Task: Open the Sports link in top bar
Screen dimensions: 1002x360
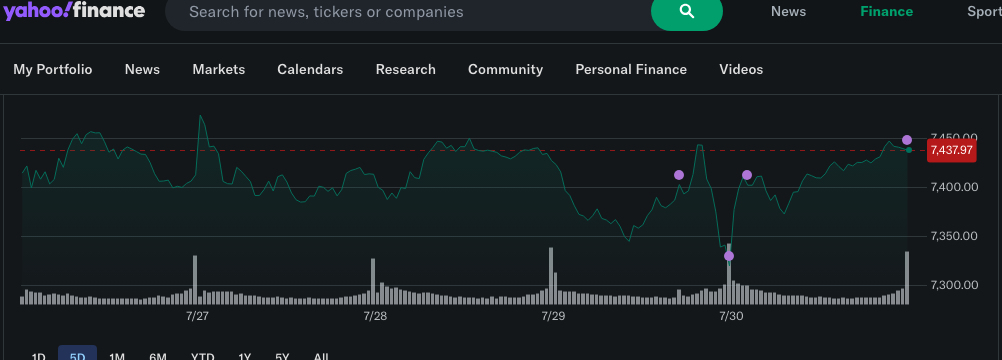Action: (x=984, y=12)
